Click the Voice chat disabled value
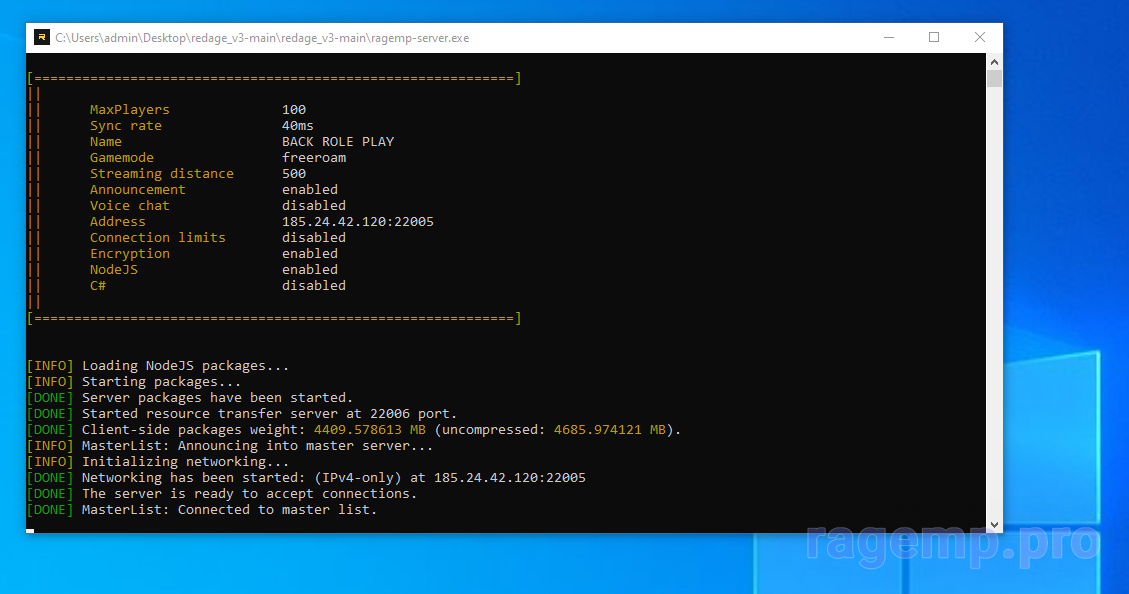This screenshot has width=1129, height=594. tap(314, 205)
